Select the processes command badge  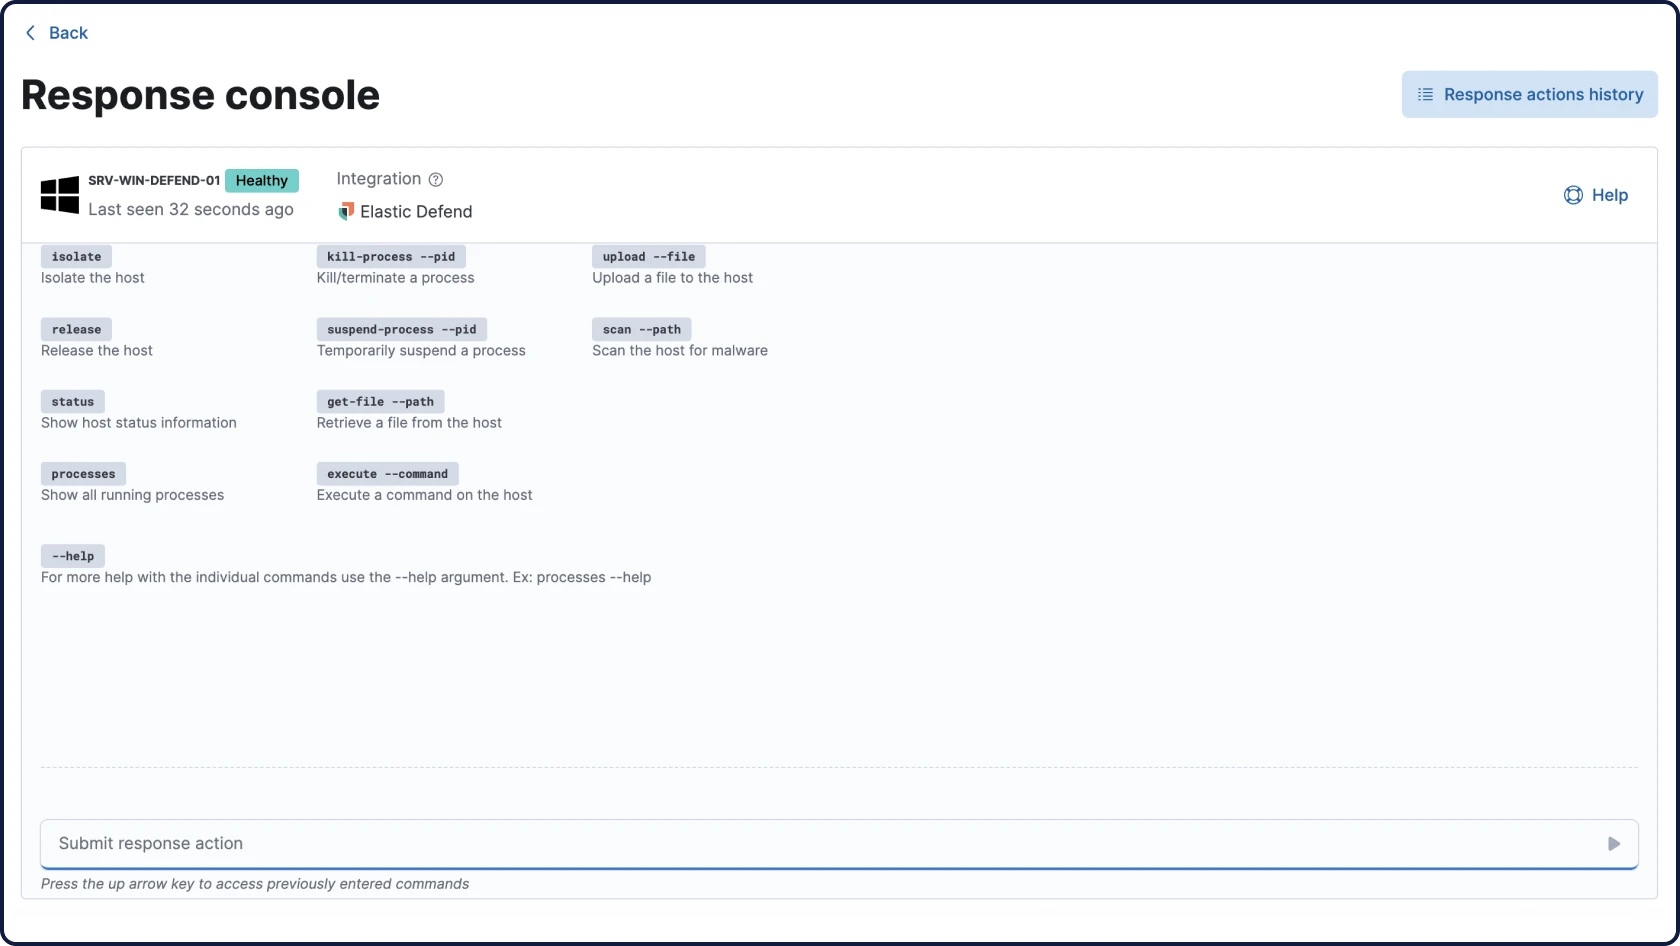coord(83,474)
